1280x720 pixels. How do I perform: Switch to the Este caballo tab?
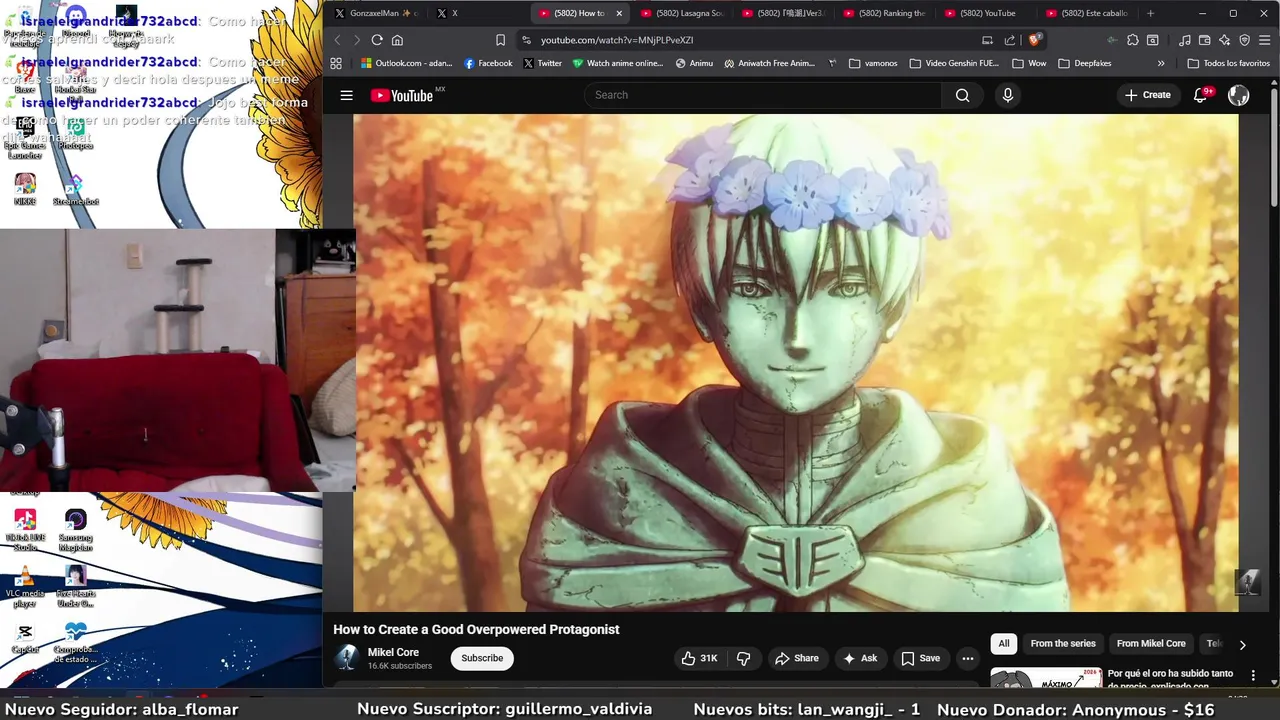pos(1088,13)
